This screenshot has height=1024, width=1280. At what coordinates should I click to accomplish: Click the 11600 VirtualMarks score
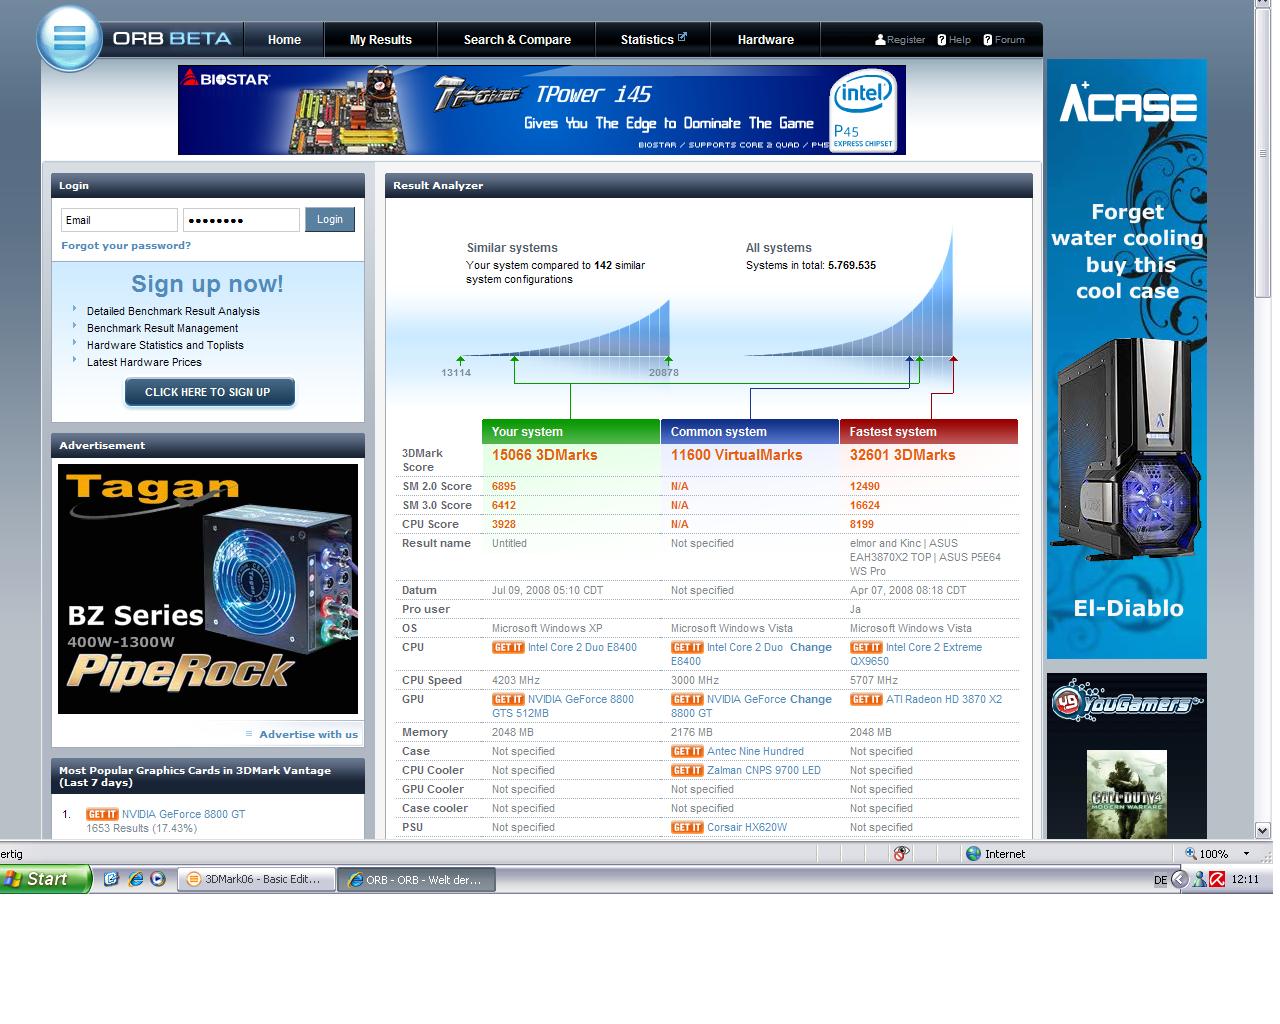[736, 455]
